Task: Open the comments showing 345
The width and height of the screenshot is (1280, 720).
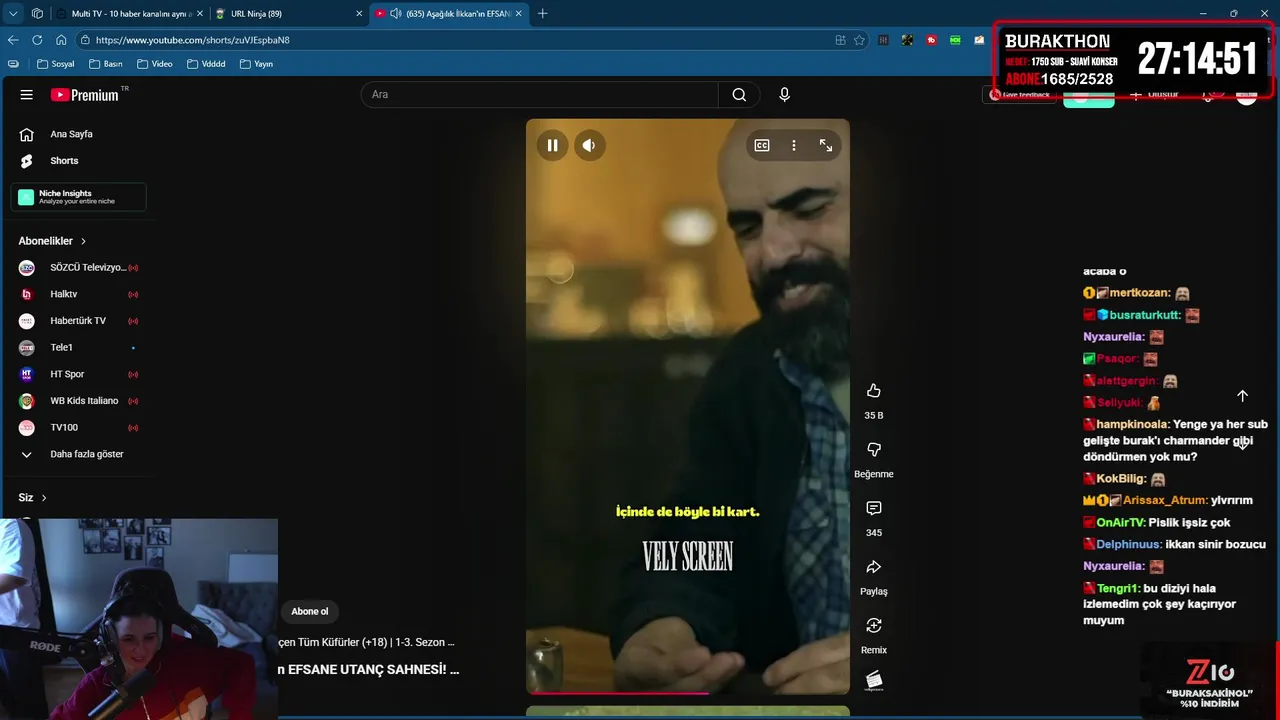Action: click(x=874, y=508)
